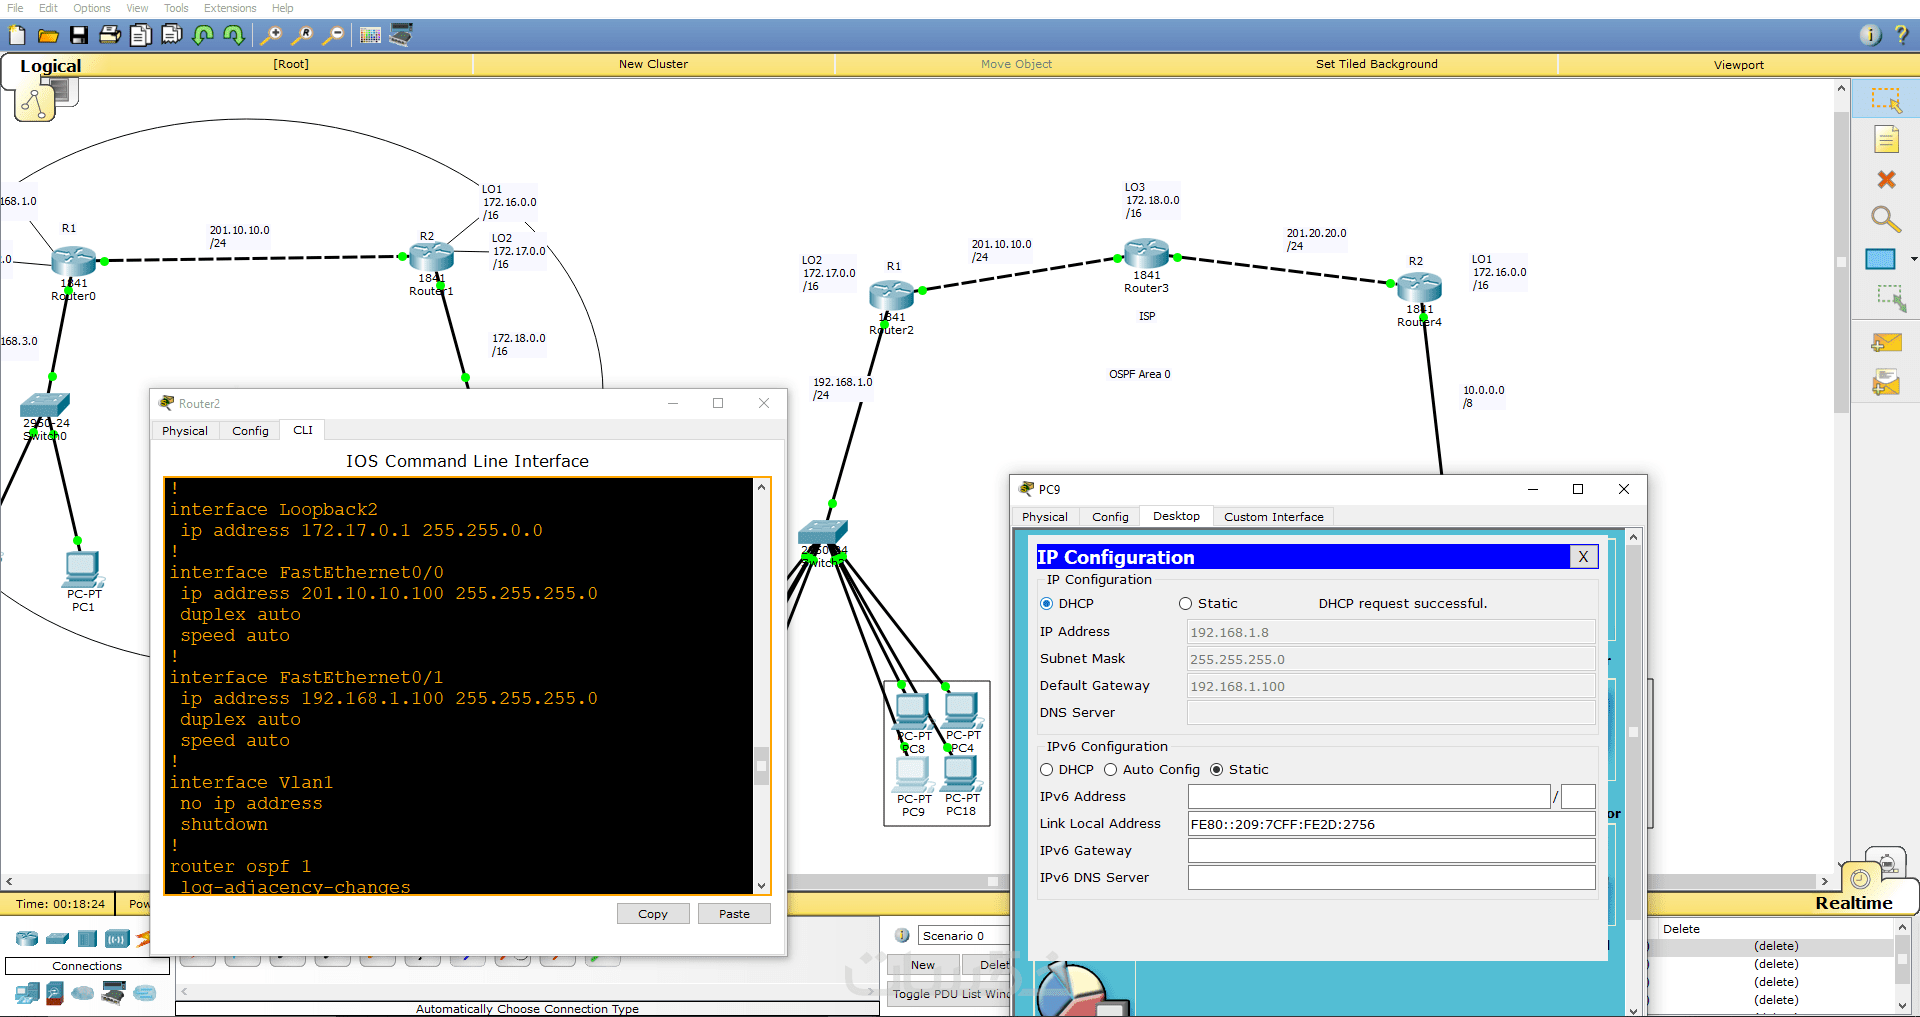Click the info icon in top right
This screenshot has height=1017, width=1920.
(x=1870, y=35)
